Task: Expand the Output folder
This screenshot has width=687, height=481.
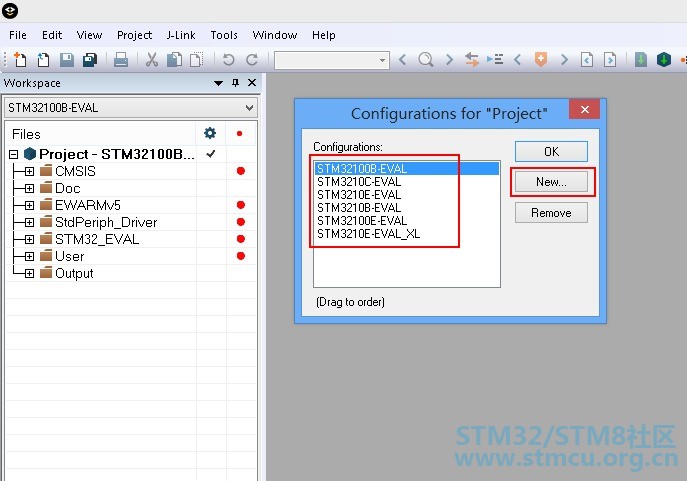Action: tap(29, 273)
